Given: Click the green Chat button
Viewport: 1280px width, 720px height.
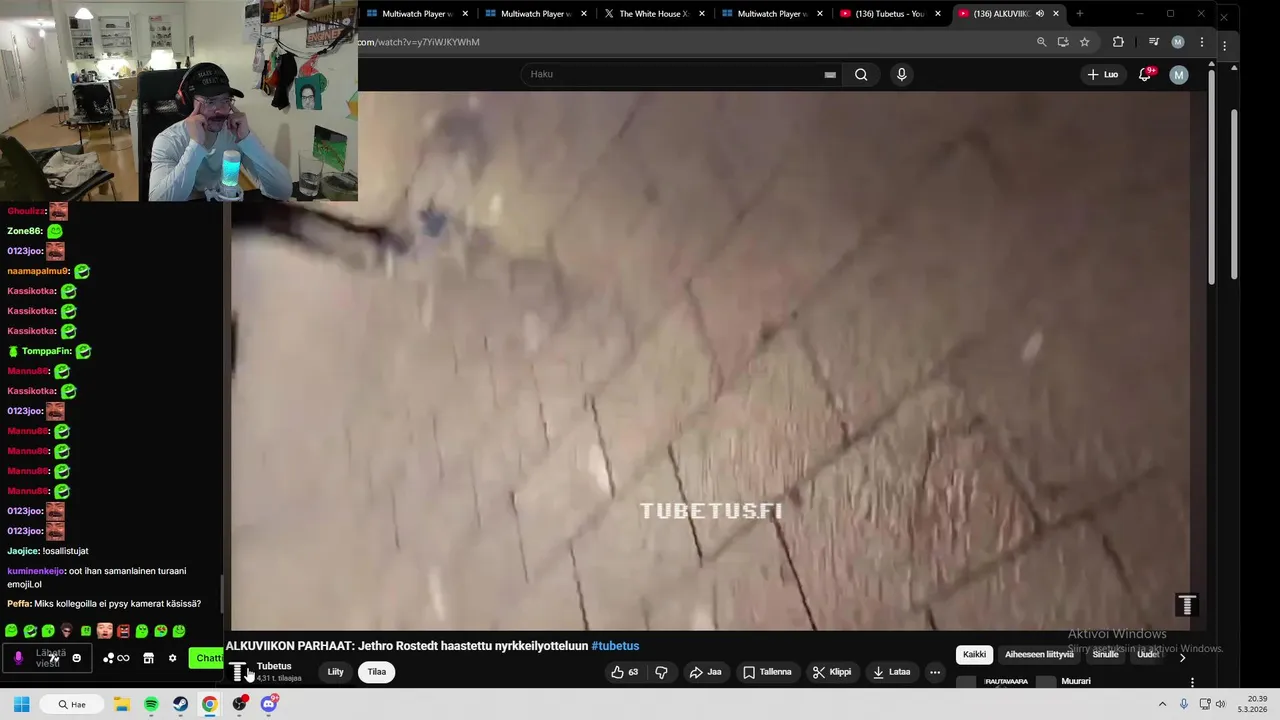Looking at the screenshot, I should click(207, 658).
